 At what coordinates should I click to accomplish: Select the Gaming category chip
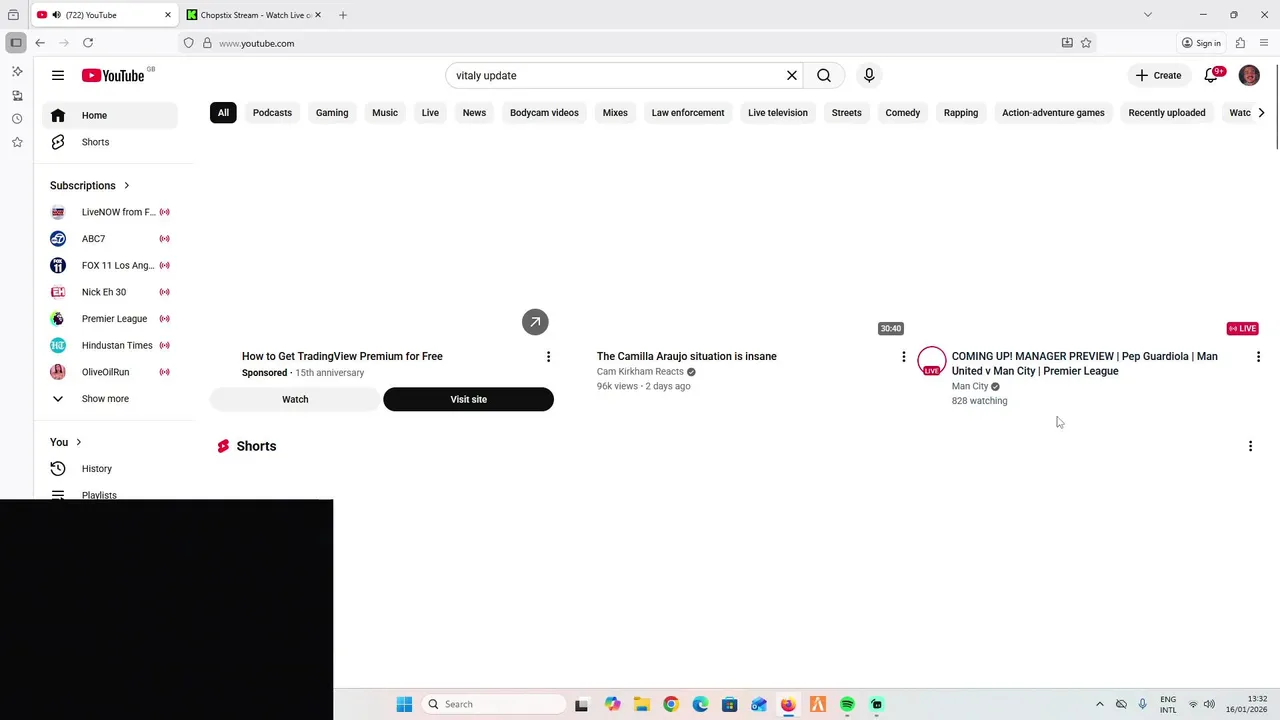[x=332, y=113]
